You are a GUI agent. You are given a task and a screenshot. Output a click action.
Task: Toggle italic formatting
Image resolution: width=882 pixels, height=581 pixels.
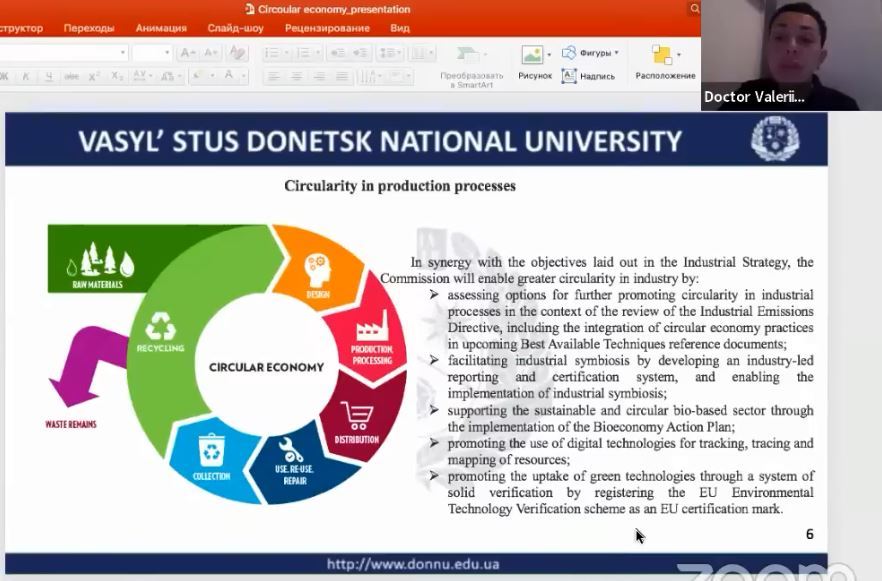point(26,76)
